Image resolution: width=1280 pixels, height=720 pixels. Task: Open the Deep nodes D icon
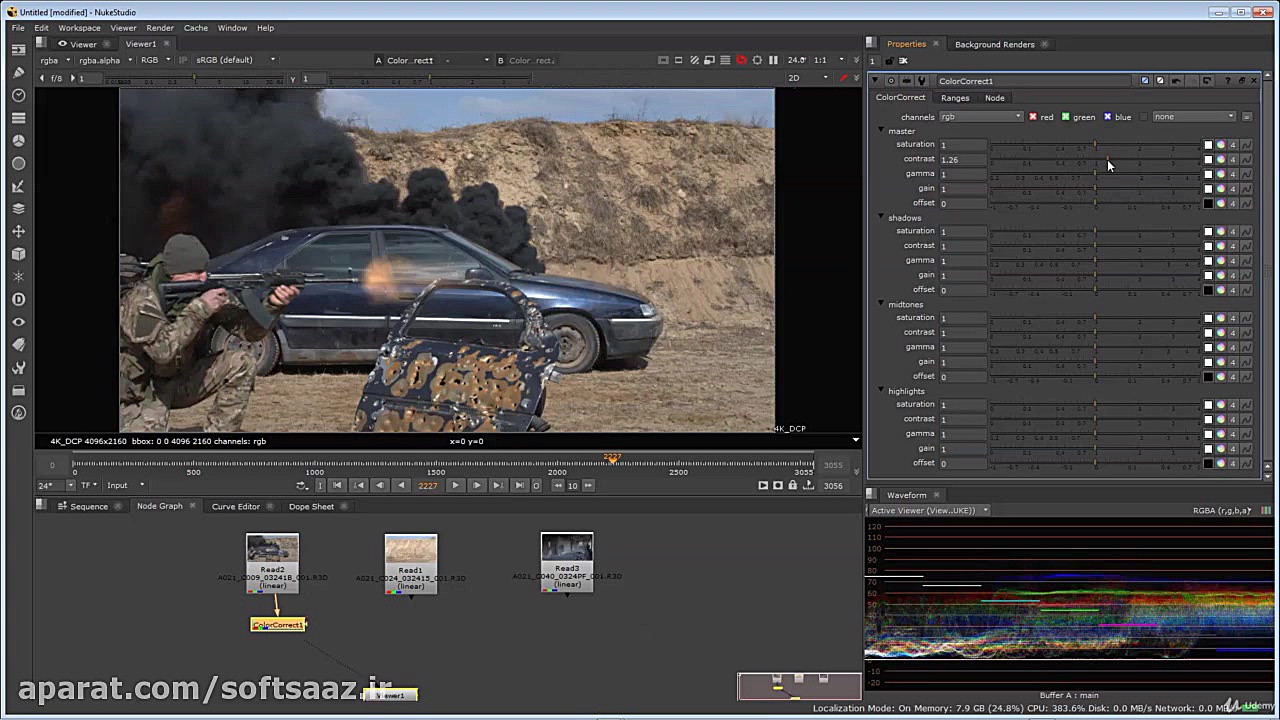coord(18,299)
